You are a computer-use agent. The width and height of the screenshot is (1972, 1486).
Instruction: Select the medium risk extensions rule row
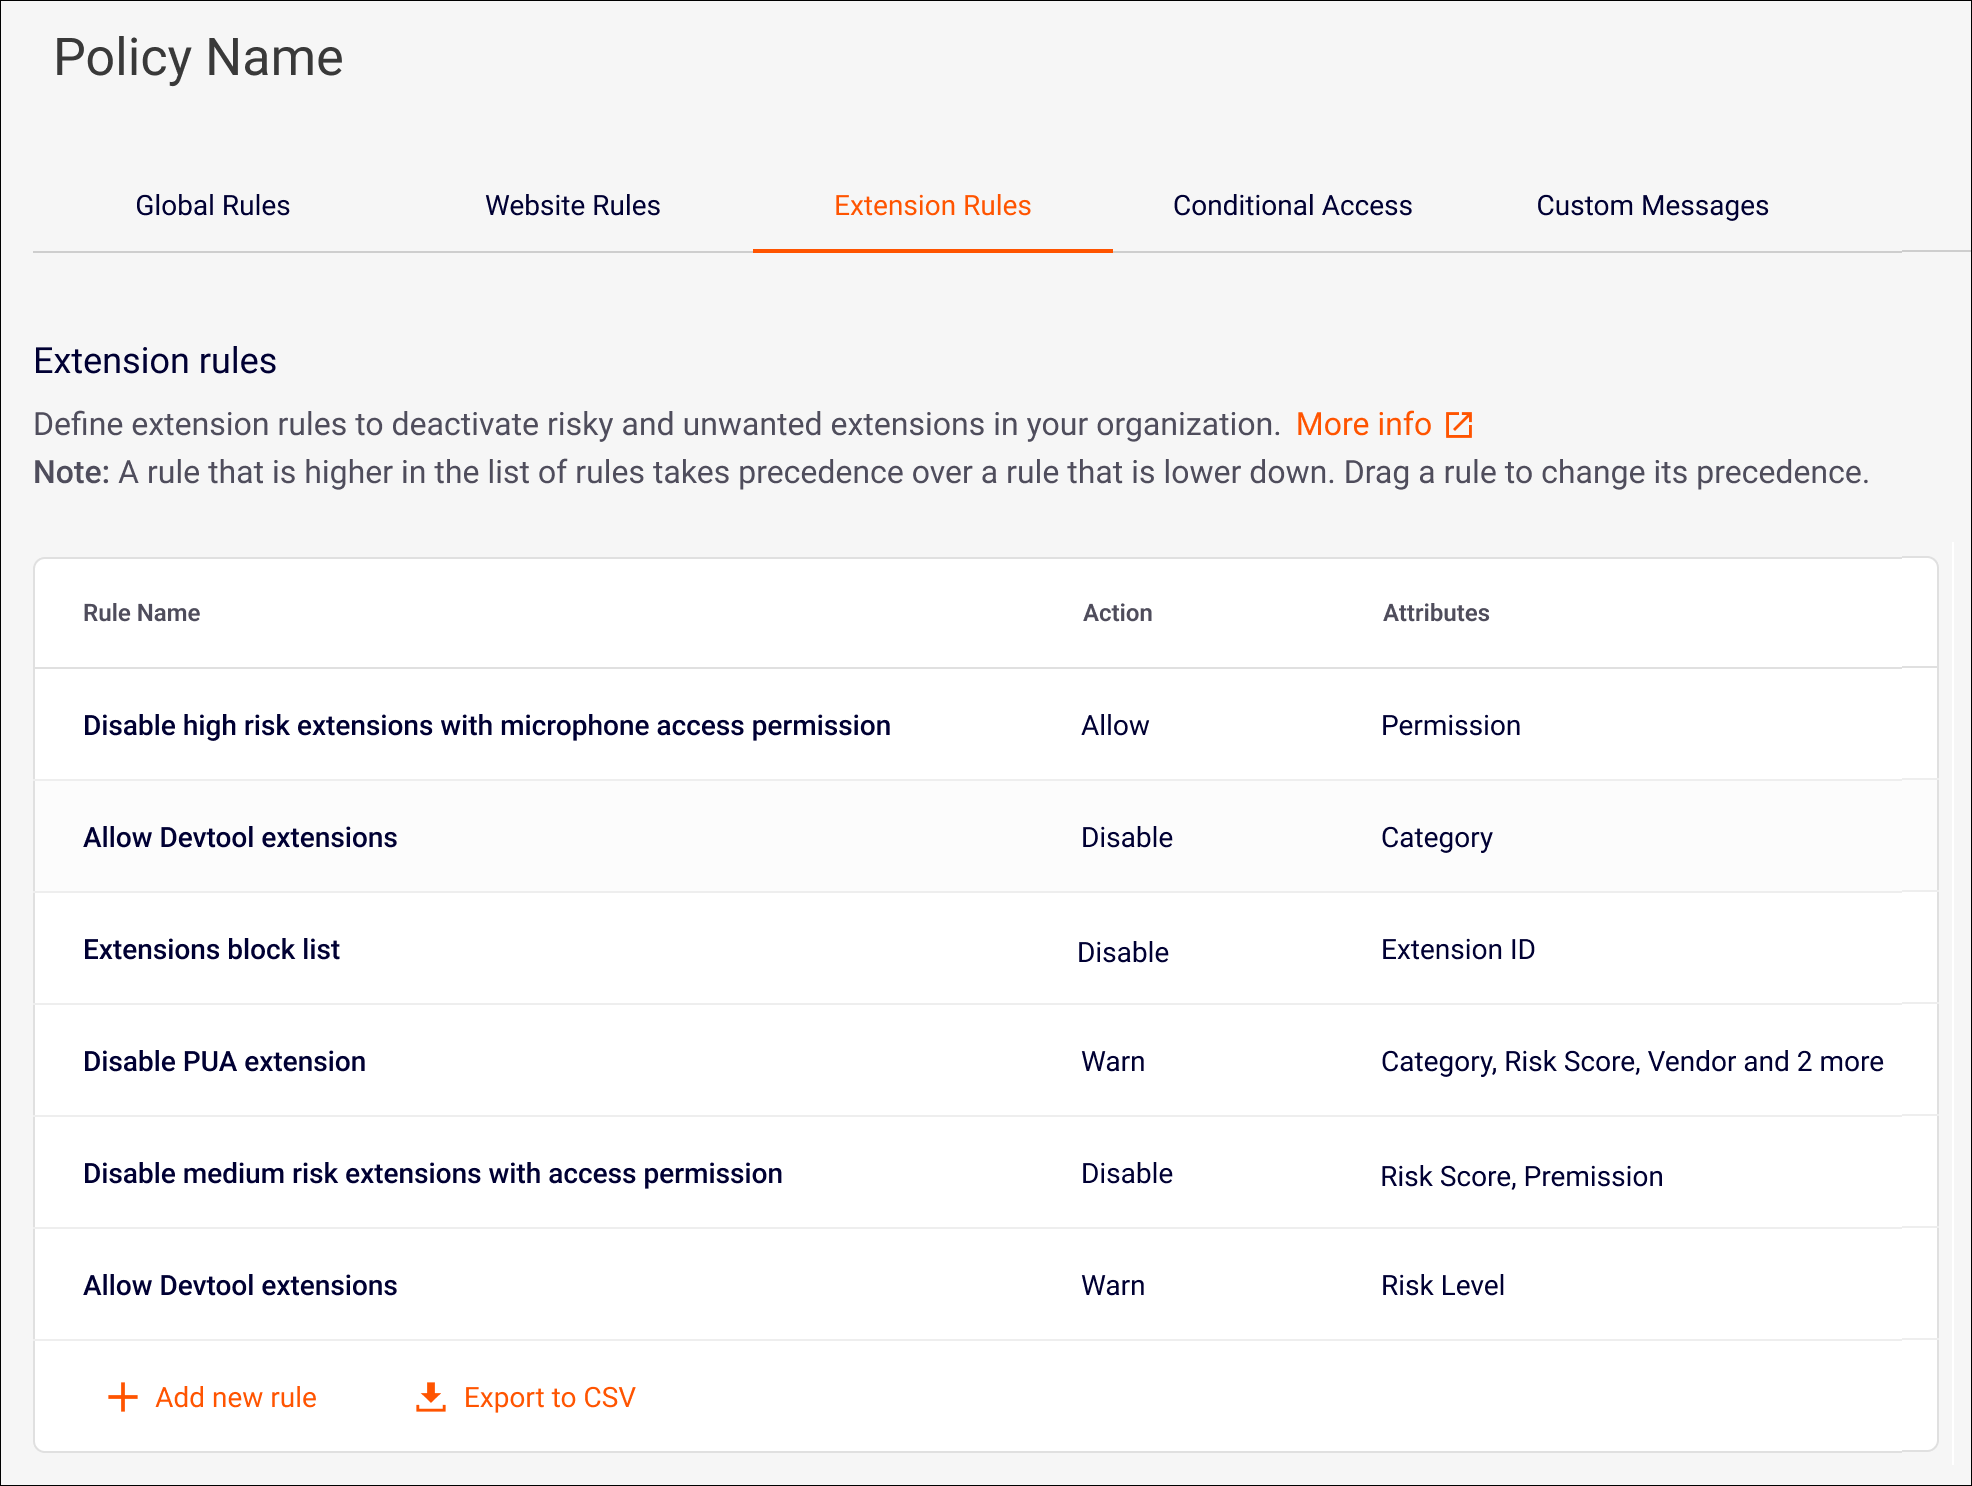tap(432, 1173)
